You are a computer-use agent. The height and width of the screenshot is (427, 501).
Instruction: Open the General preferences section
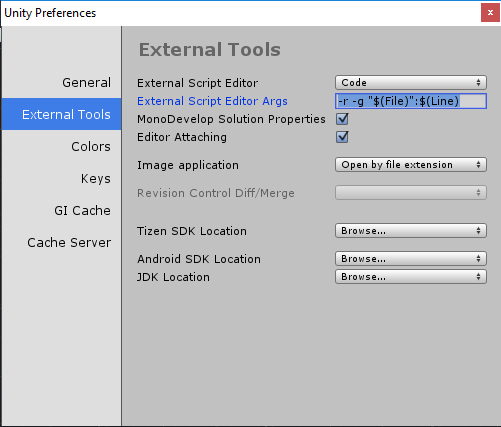[x=62, y=82]
